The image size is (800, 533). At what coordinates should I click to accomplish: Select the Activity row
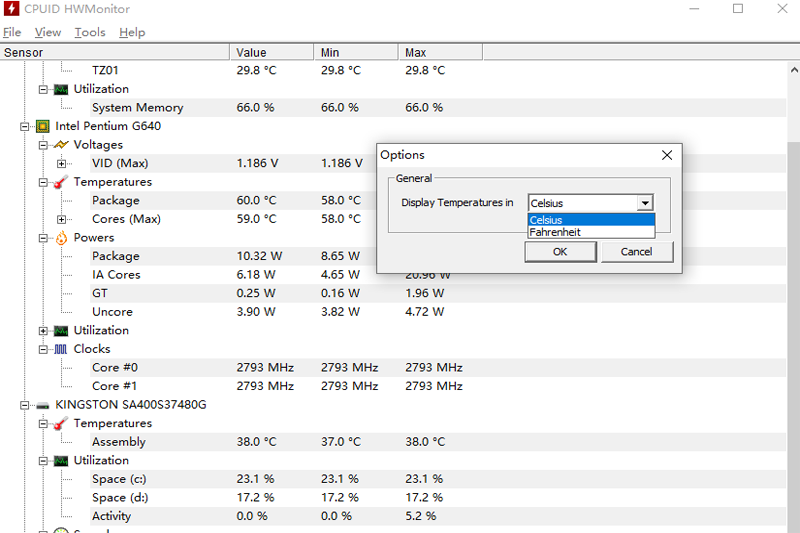pos(437,516)
